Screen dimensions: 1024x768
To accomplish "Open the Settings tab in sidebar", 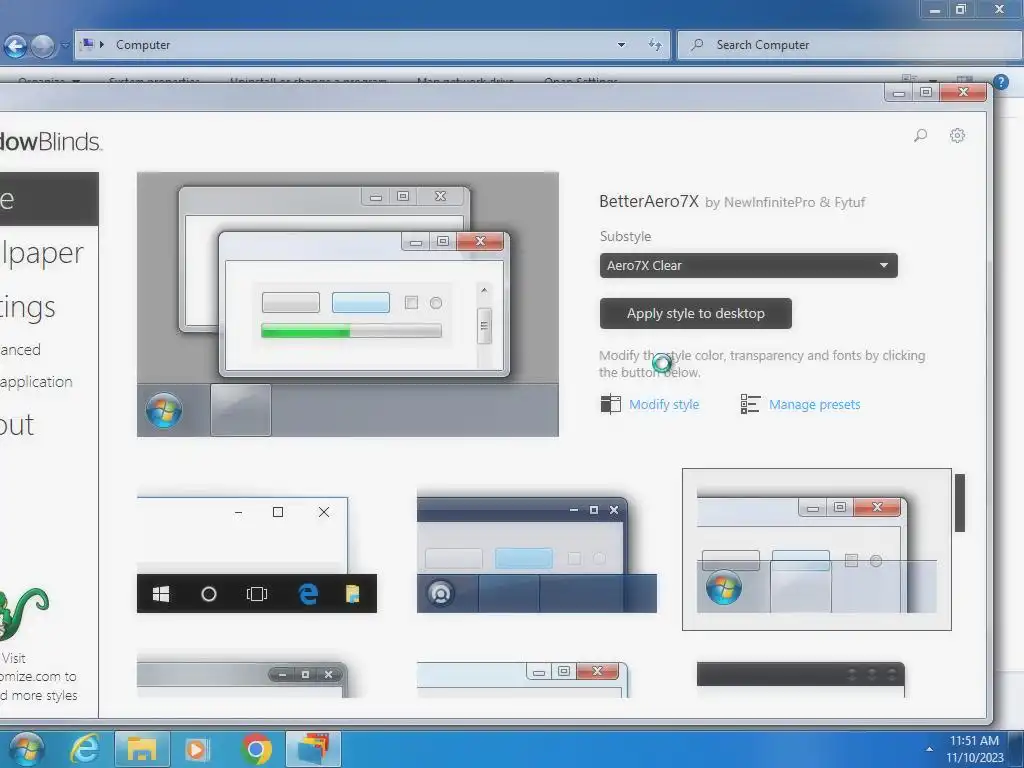I will click(27, 307).
